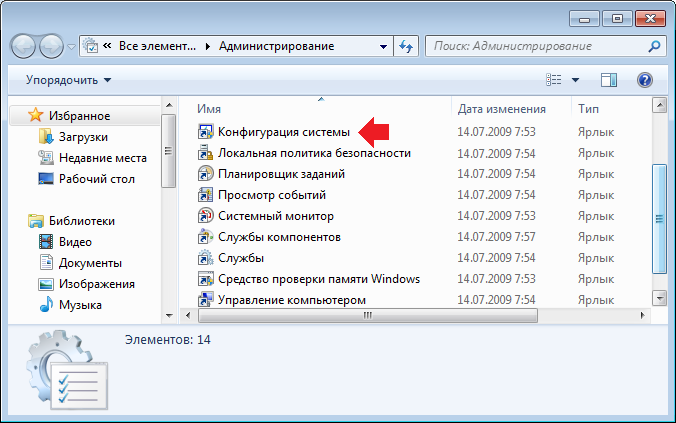This screenshot has height=423, width=676.
Task: Click the refresh button beside address bar
Action: coord(406,46)
